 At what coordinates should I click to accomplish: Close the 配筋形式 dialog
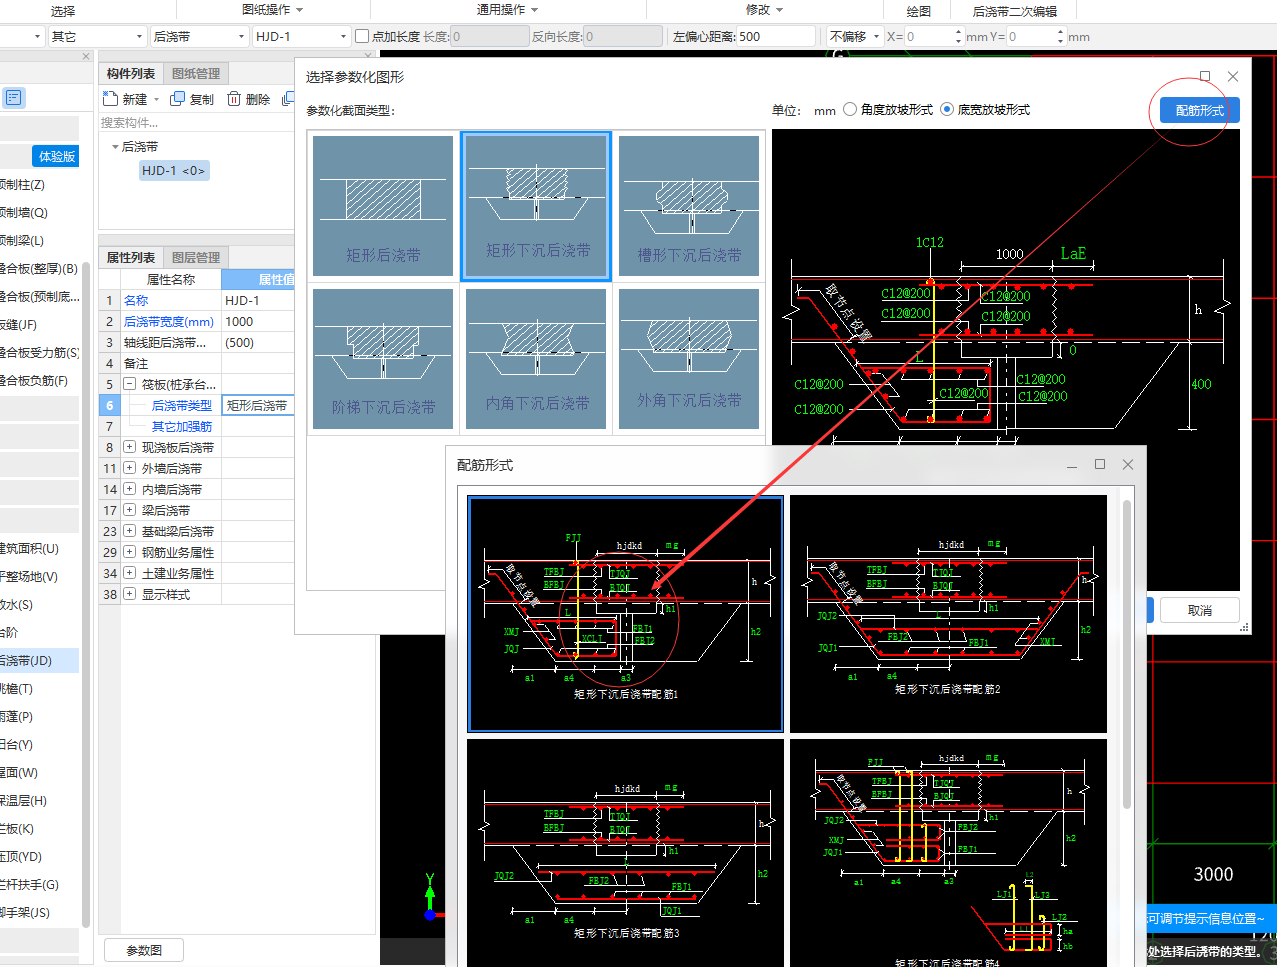pyautogui.click(x=1128, y=464)
